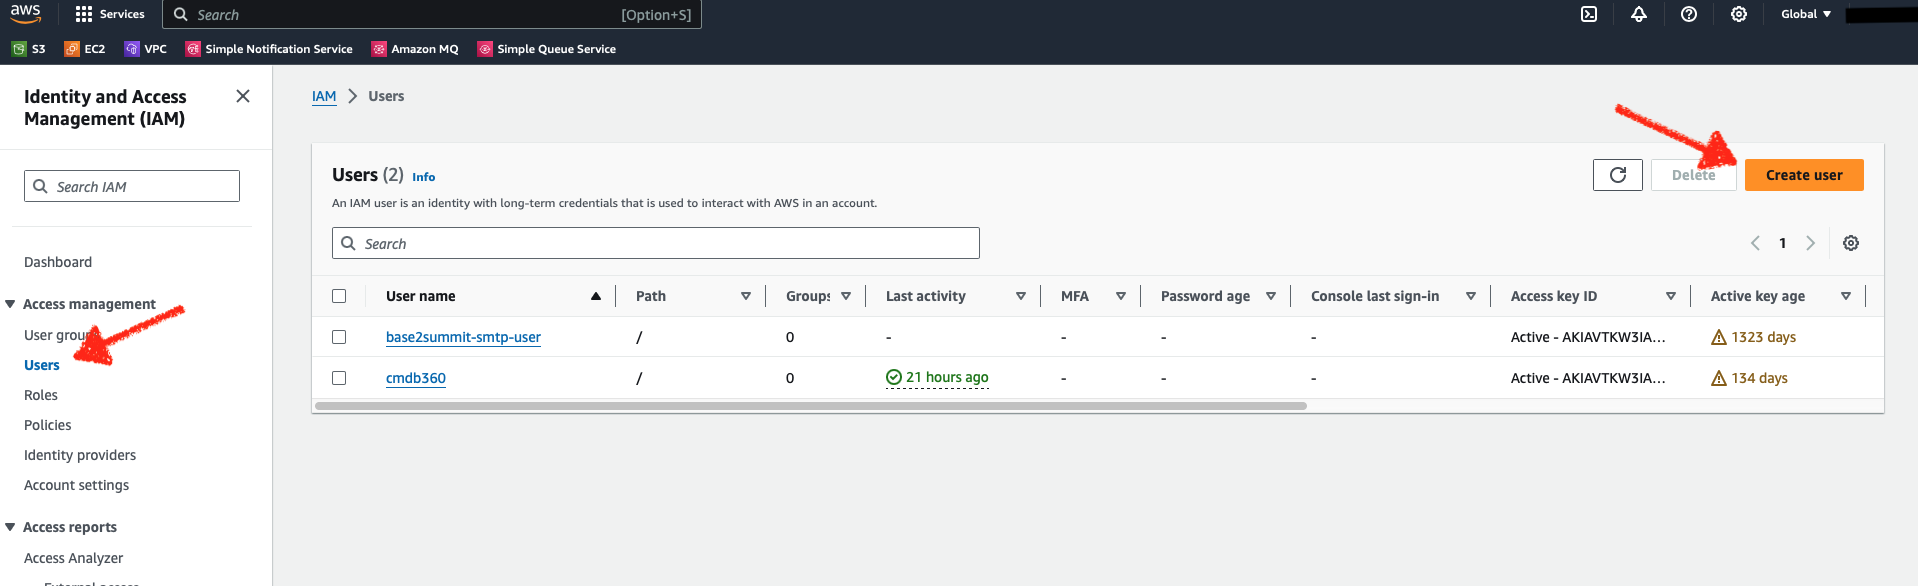This screenshot has width=1918, height=586.
Task: Go to Roles in sidebar
Action: tap(41, 395)
